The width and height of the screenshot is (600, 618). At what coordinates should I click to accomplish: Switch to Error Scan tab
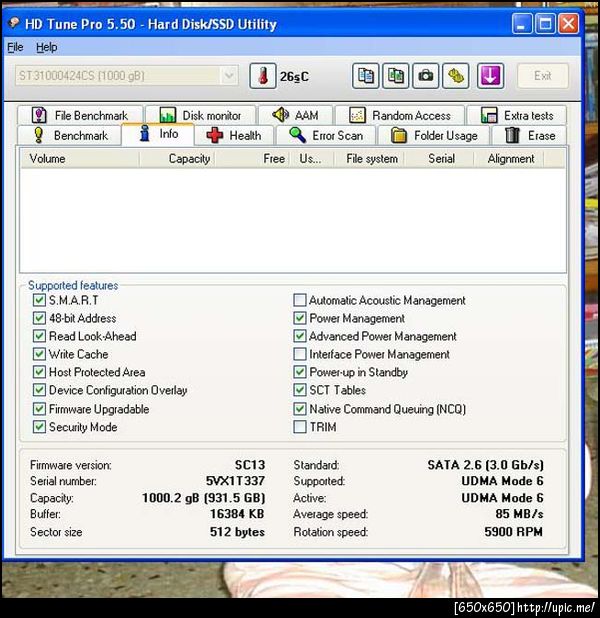click(x=326, y=136)
